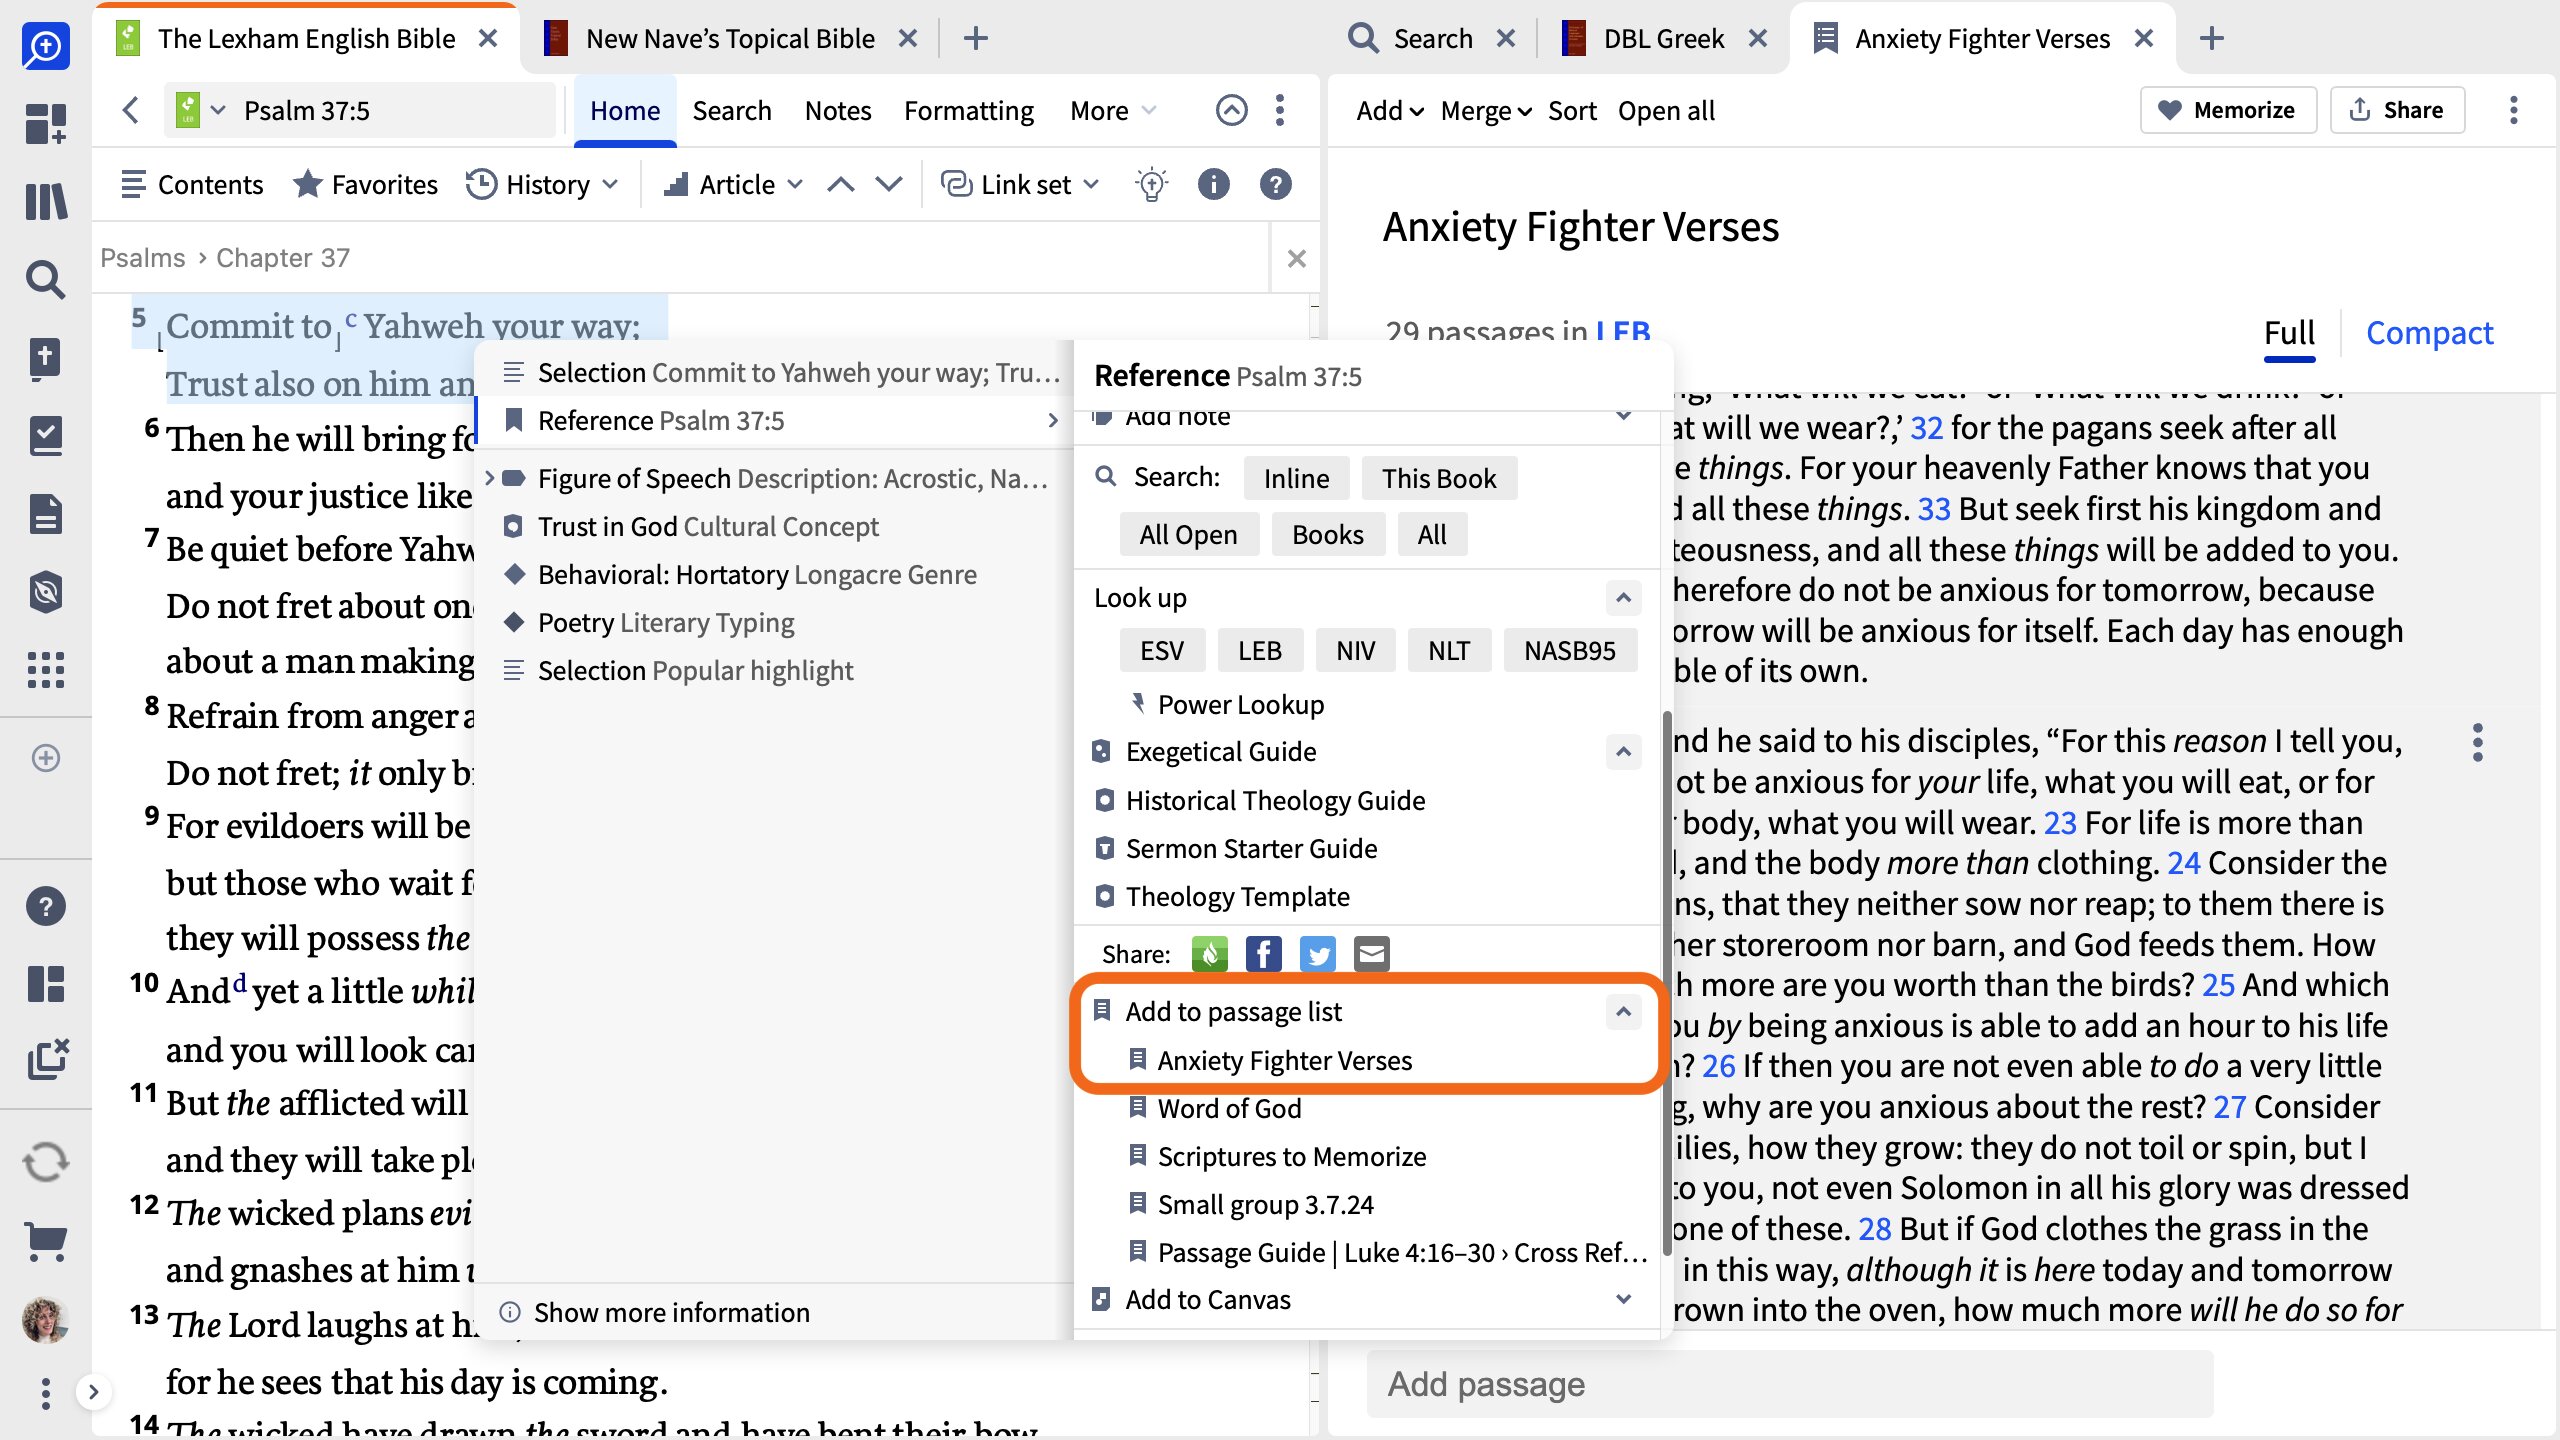2560x1440 pixels.
Task: Click the visual filters lightbulb icon
Action: 1152,184
